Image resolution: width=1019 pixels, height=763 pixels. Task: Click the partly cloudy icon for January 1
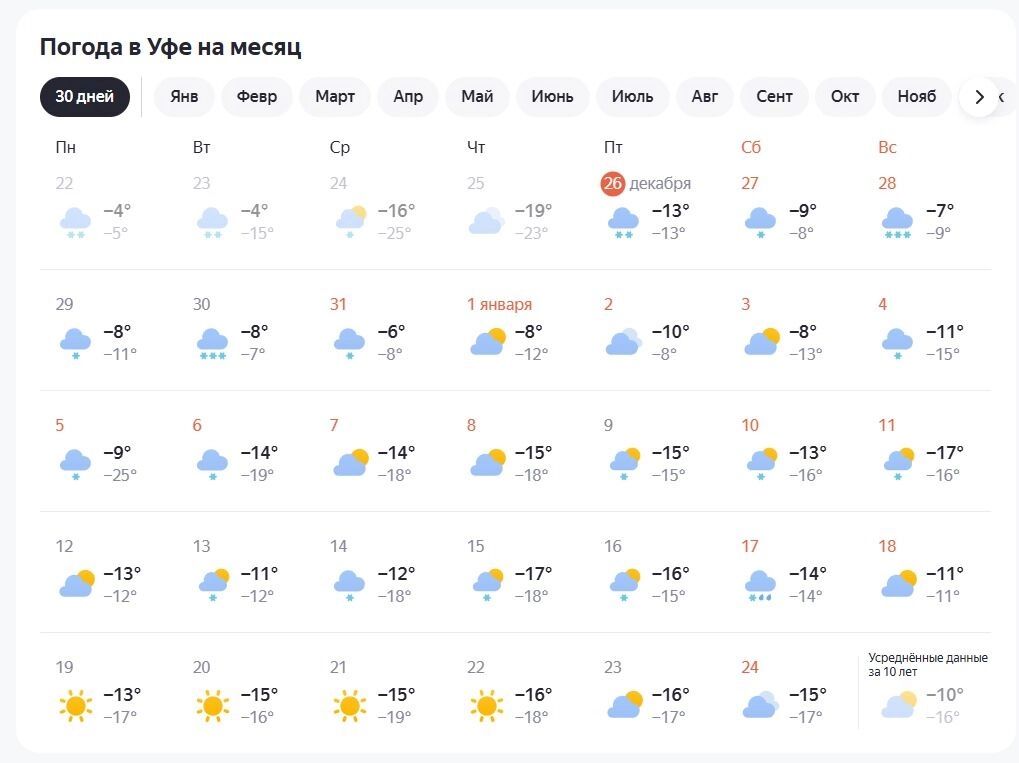pyautogui.click(x=487, y=343)
